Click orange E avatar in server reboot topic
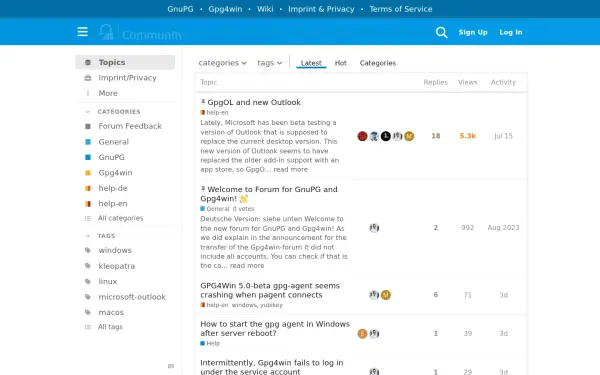Viewport: 600px width, 375px height. click(362, 334)
